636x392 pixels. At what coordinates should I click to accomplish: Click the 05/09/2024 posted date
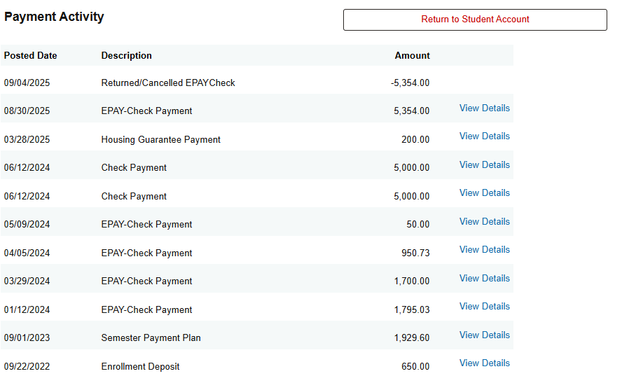[x=27, y=224]
